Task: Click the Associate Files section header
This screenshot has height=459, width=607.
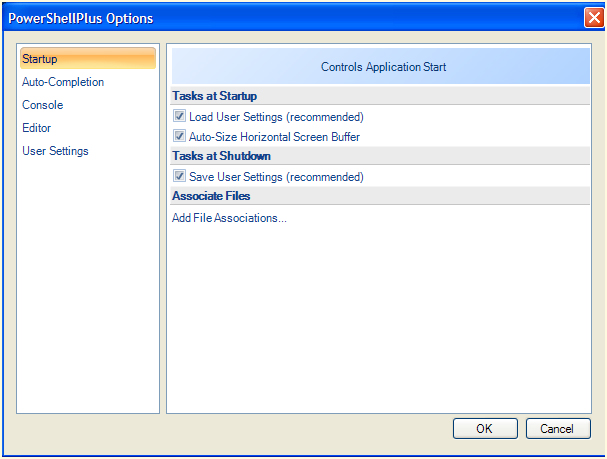Action: (211, 196)
